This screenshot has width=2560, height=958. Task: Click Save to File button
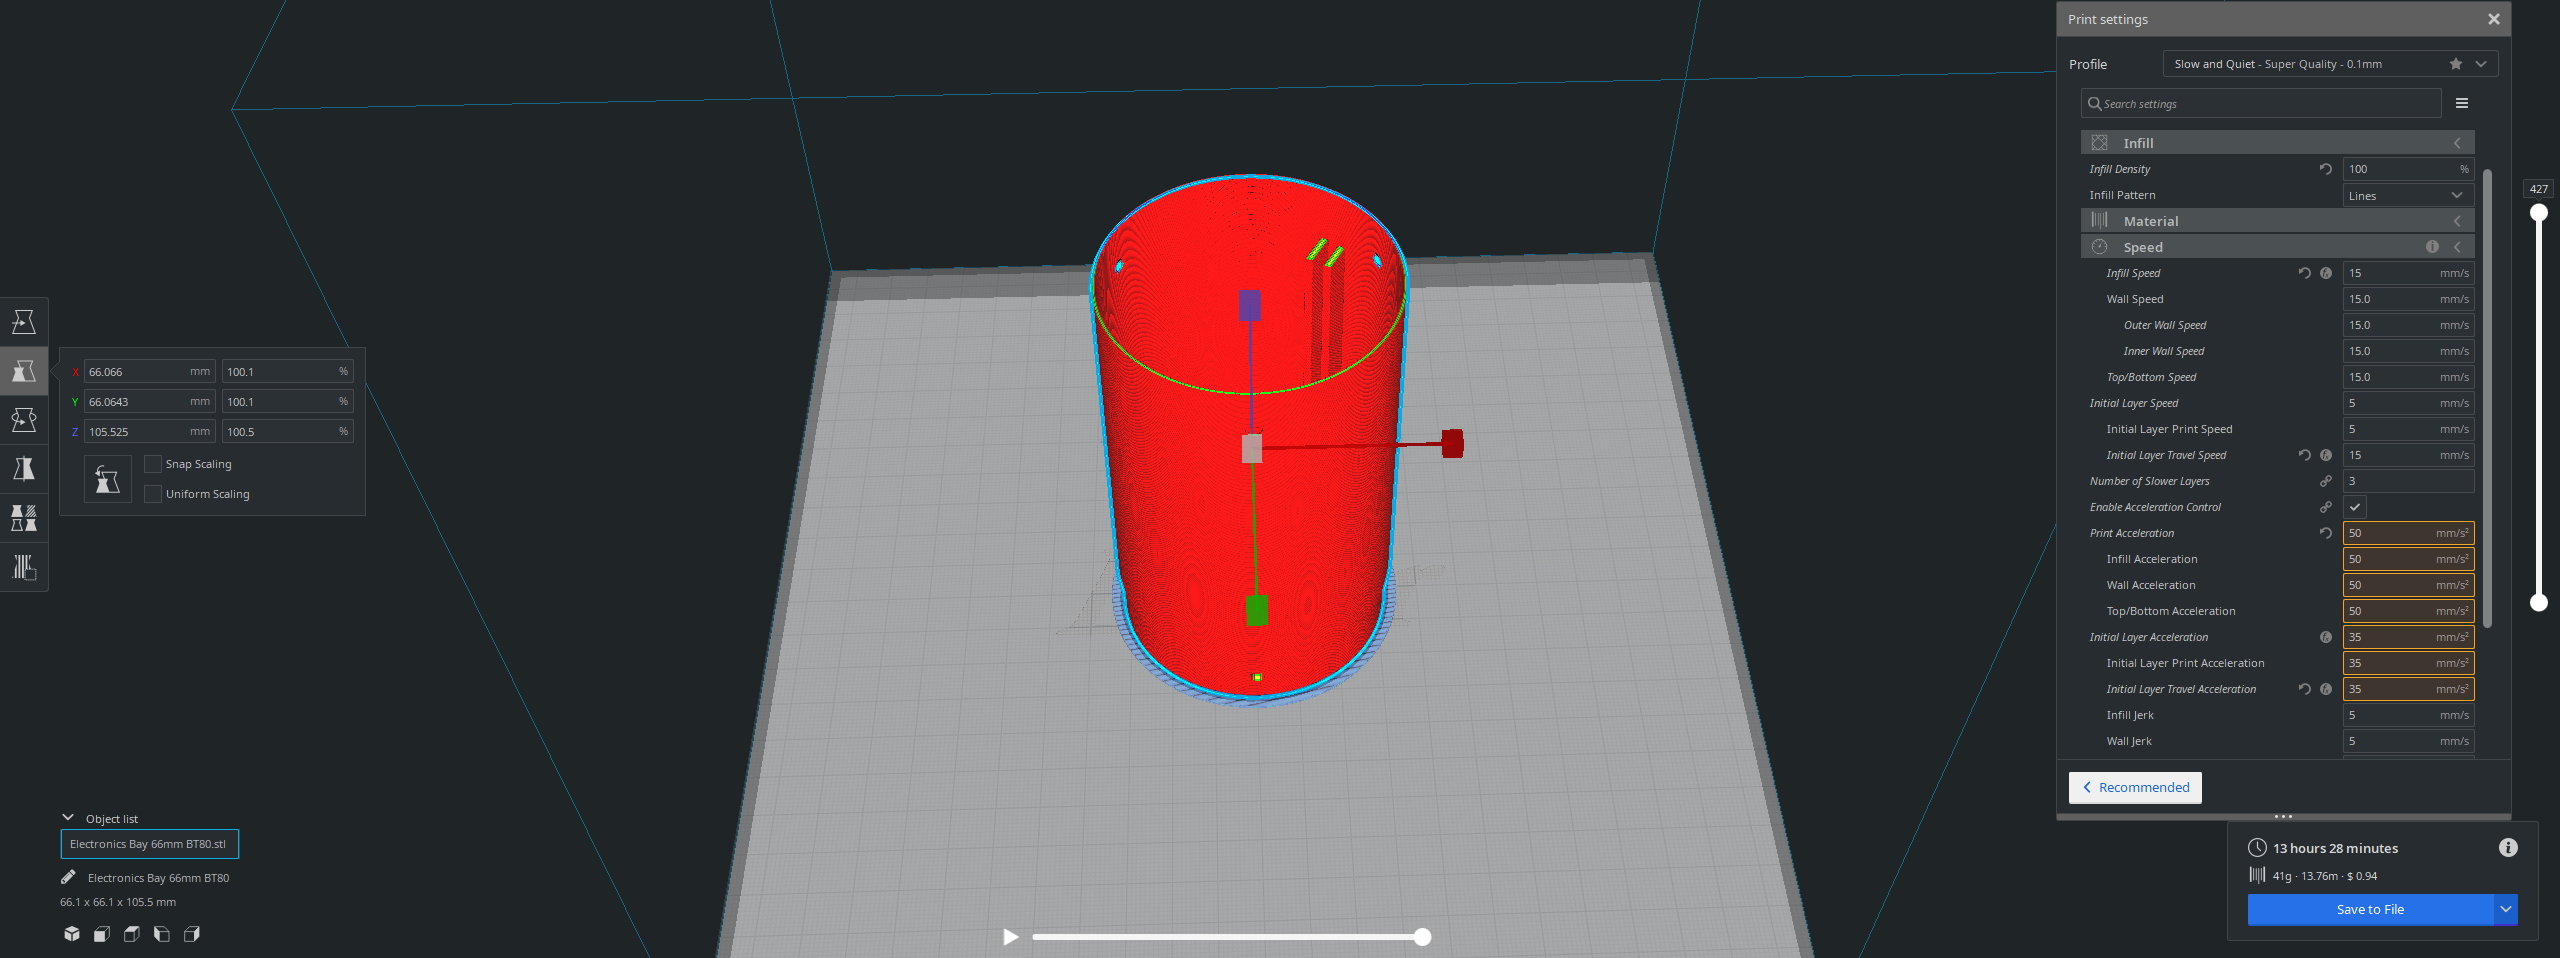click(2370, 909)
